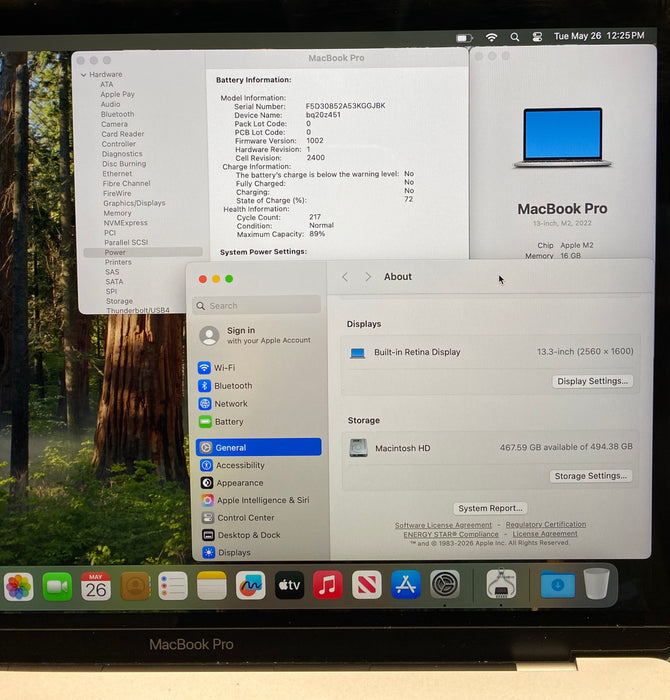Select Apple Pay in System Information
This screenshot has width=670, height=700.
tap(117, 94)
